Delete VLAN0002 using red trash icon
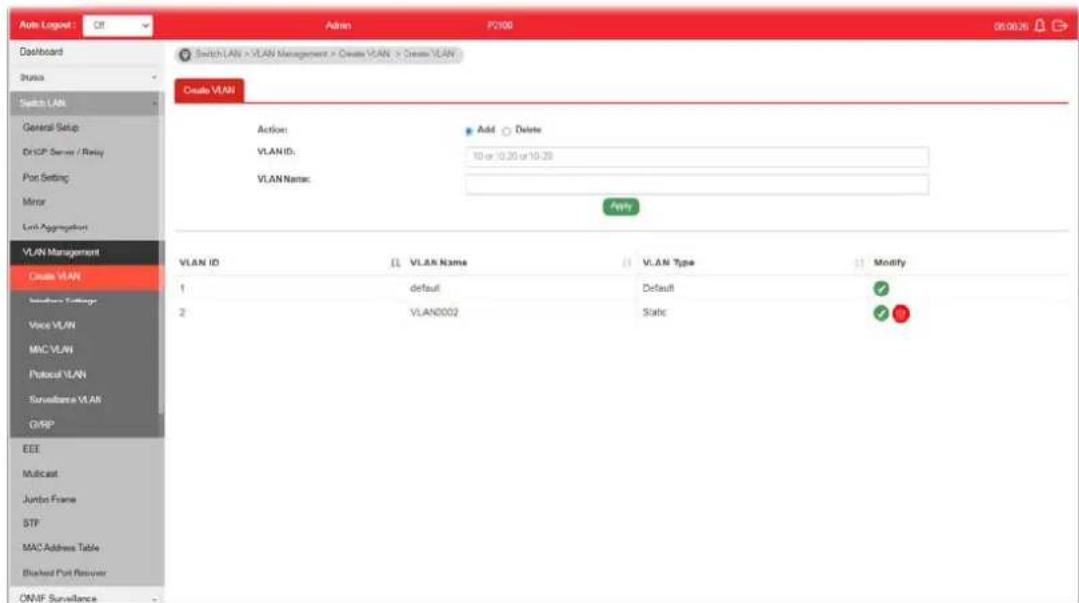The image size is (1079, 603). click(x=901, y=314)
